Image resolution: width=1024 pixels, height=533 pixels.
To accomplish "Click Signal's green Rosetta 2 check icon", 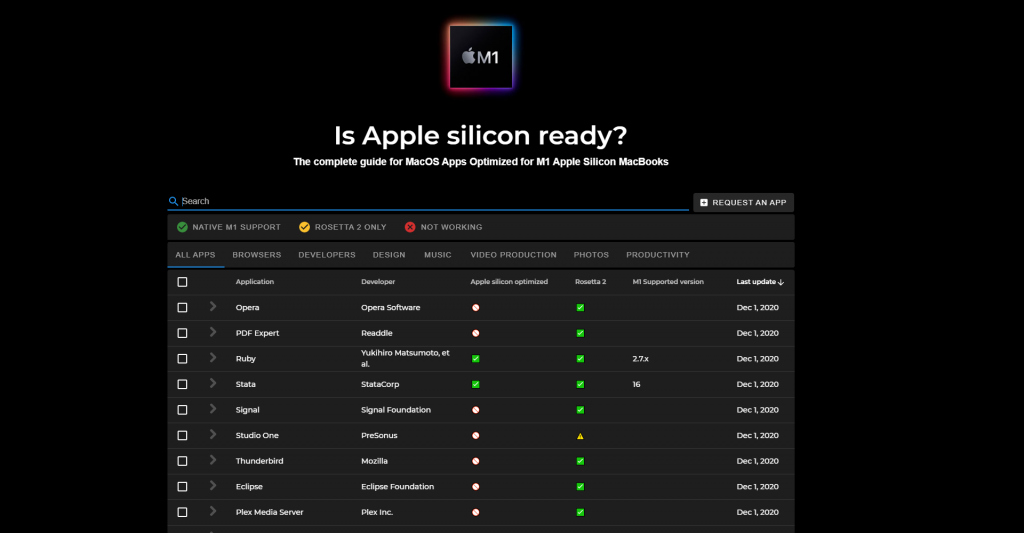I will pos(580,410).
